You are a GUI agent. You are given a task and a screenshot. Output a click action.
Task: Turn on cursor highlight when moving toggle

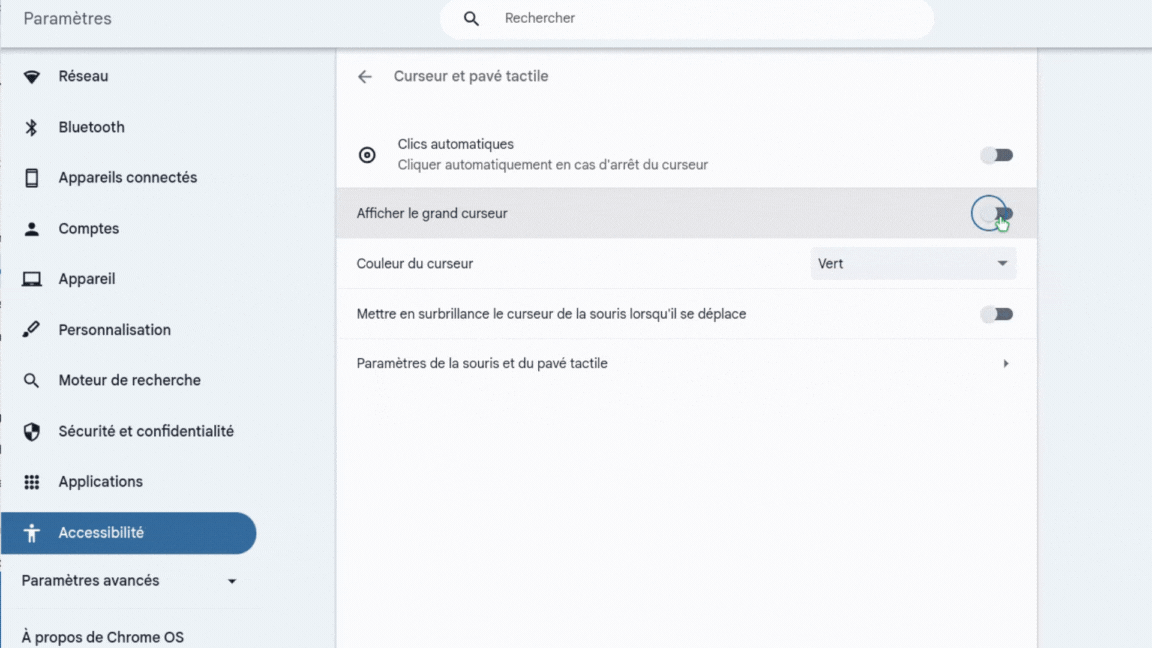[x=996, y=314]
